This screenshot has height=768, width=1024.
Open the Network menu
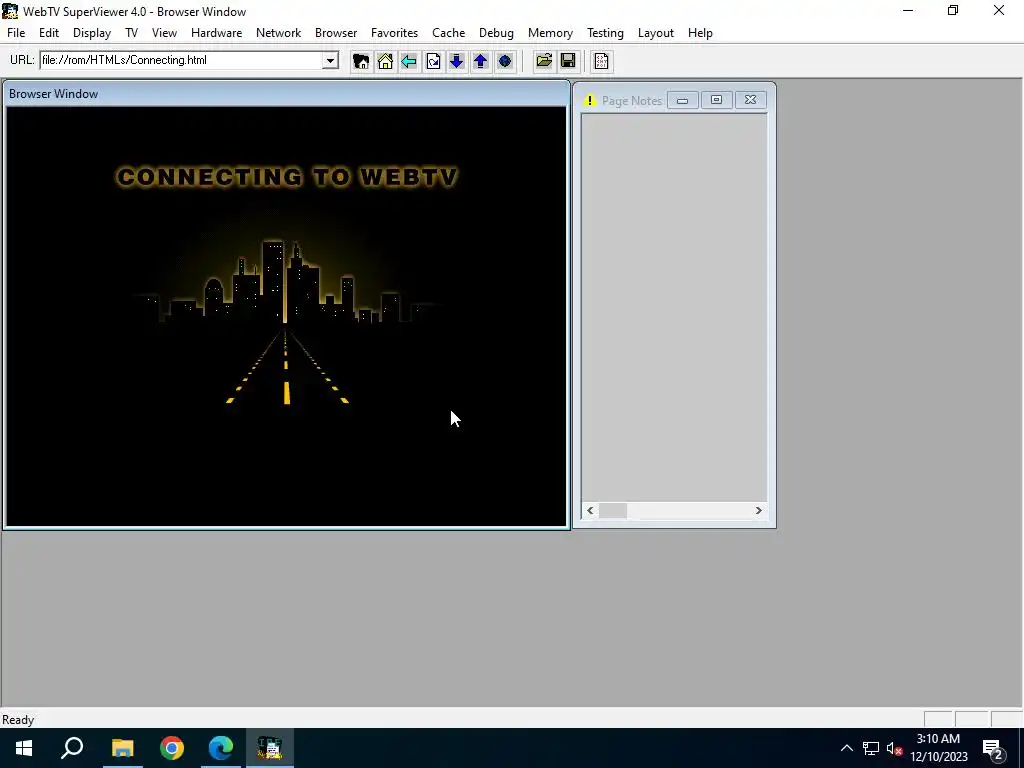278,33
